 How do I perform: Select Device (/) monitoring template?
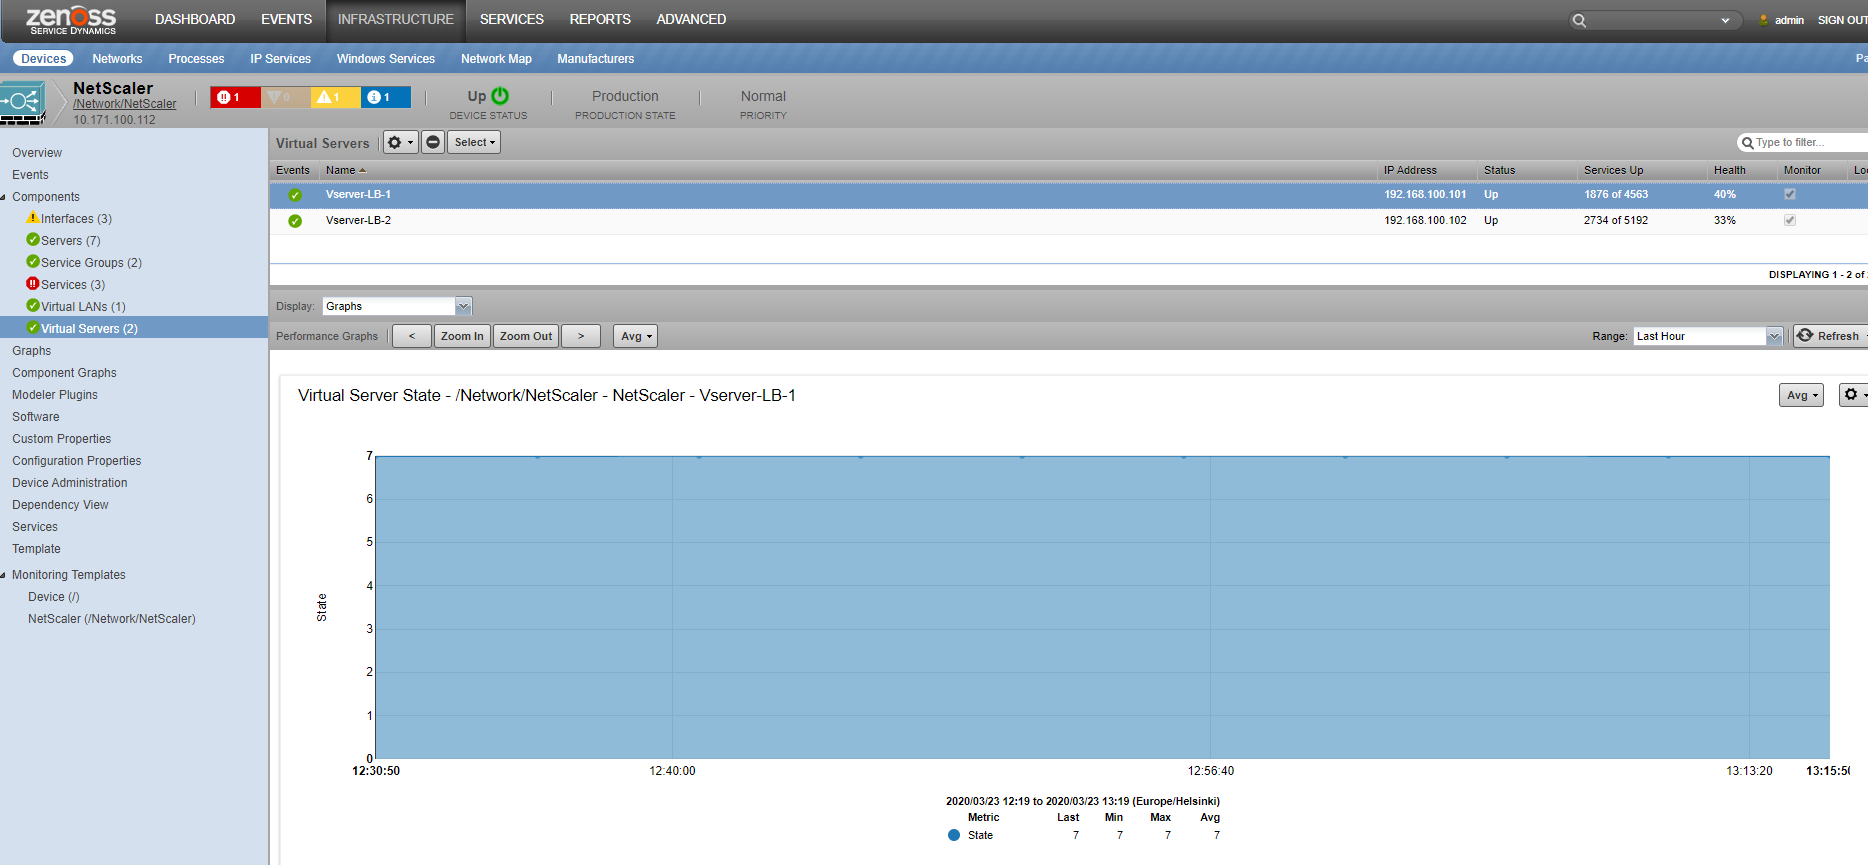(x=54, y=597)
